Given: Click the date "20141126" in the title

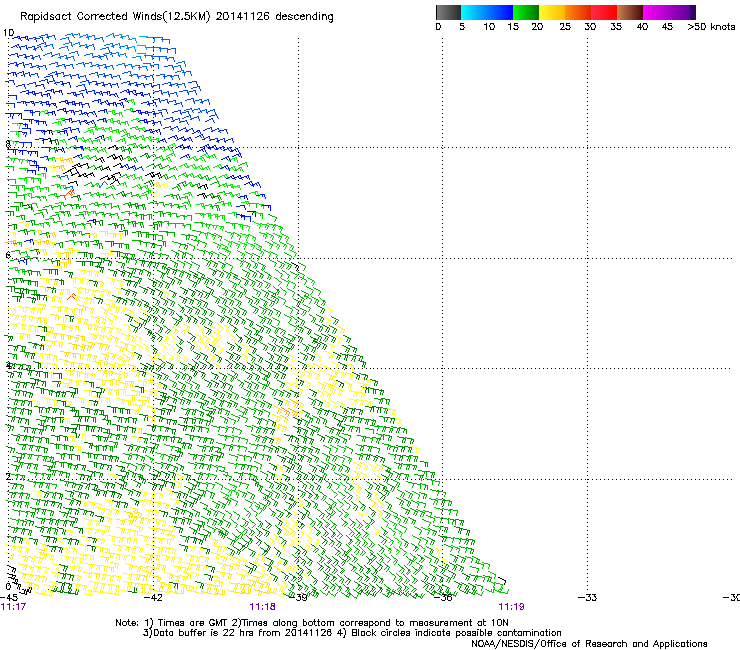Looking at the screenshot, I should [243, 17].
